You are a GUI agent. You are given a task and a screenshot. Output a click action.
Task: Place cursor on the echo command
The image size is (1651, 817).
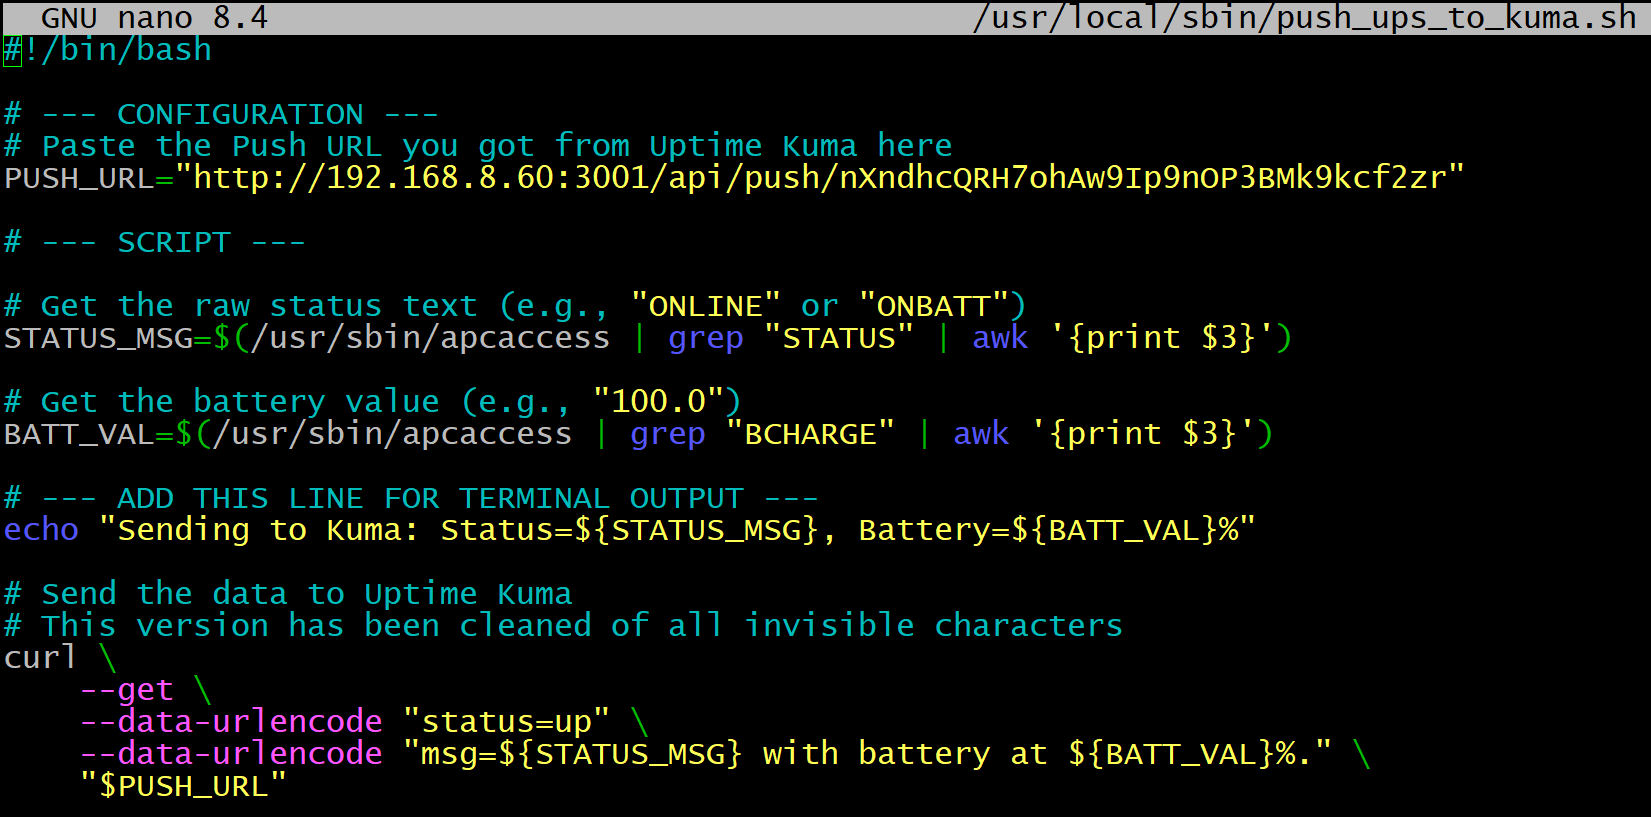41,530
